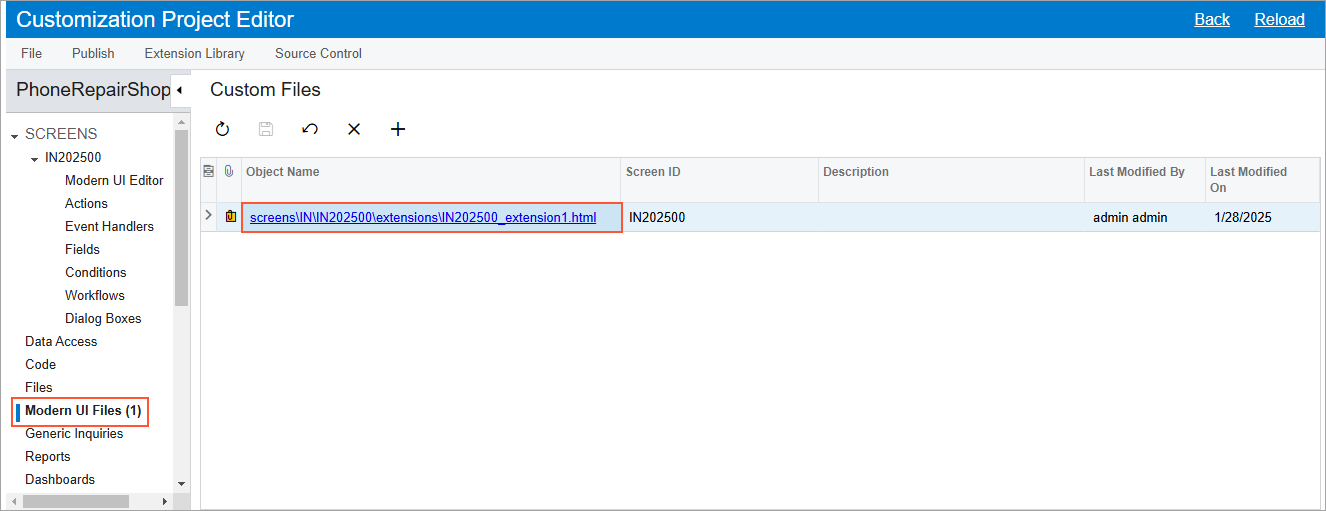The width and height of the screenshot is (1326, 511).
Task: Collapse the IN202500 tree node
Action: point(35,158)
